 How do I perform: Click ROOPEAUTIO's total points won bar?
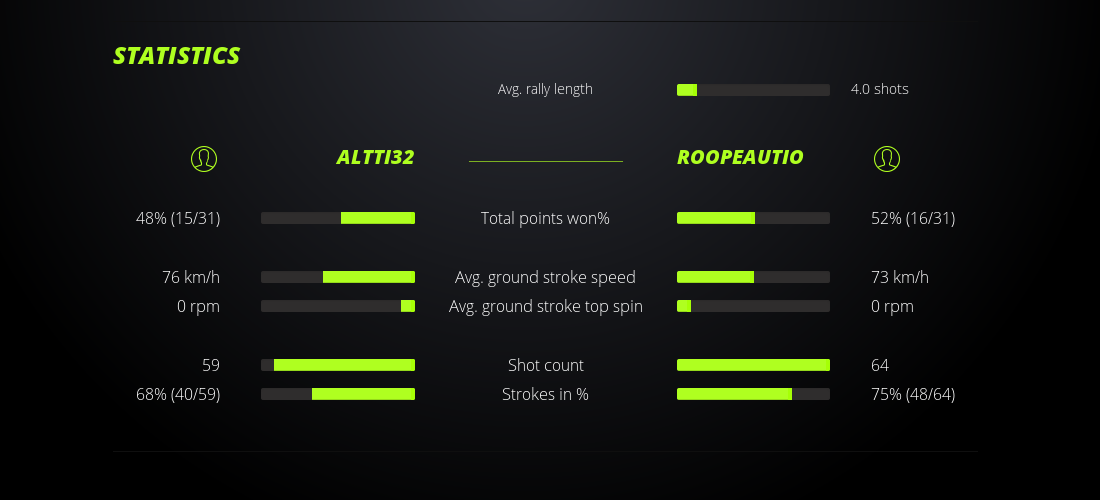(753, 218)
